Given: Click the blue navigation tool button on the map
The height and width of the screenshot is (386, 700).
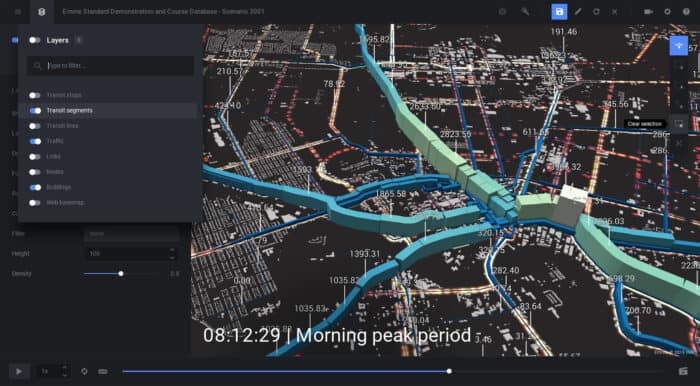Looking at the screenshot, I should click(679, 46).
